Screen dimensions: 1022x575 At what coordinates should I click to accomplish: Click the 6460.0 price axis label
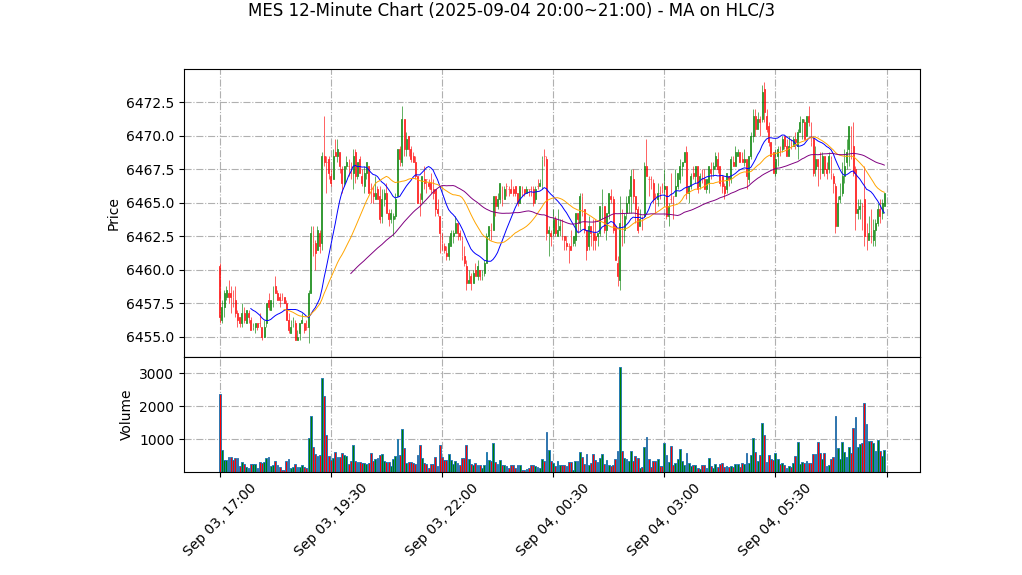click(150, 271)
